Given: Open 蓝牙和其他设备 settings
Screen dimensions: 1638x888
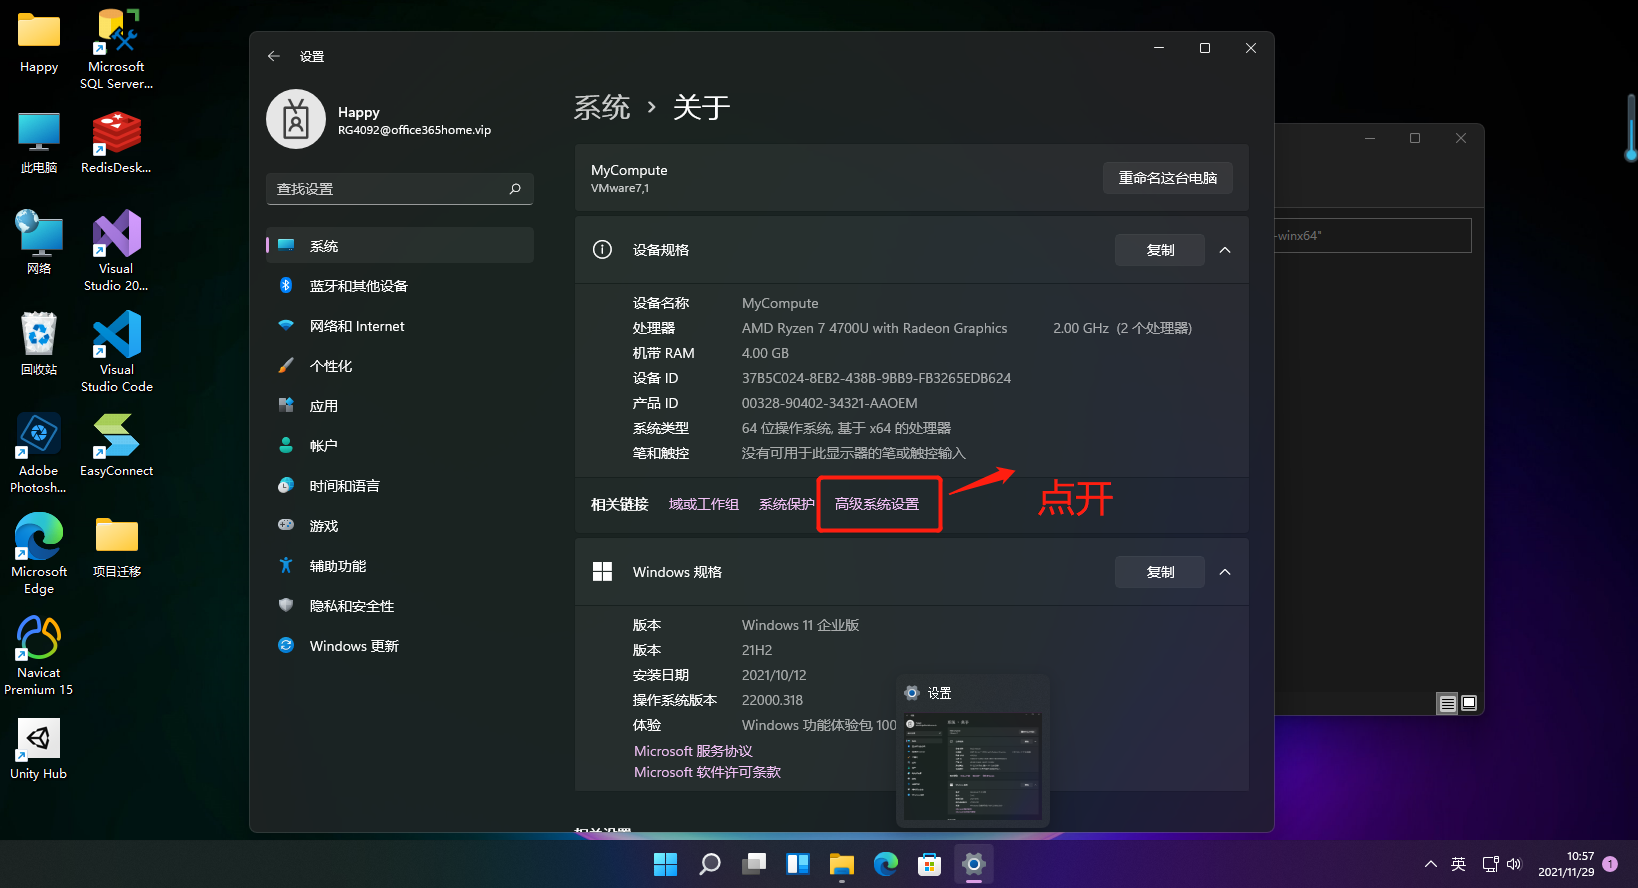Looking at the screenshot, I should (400, 286).
